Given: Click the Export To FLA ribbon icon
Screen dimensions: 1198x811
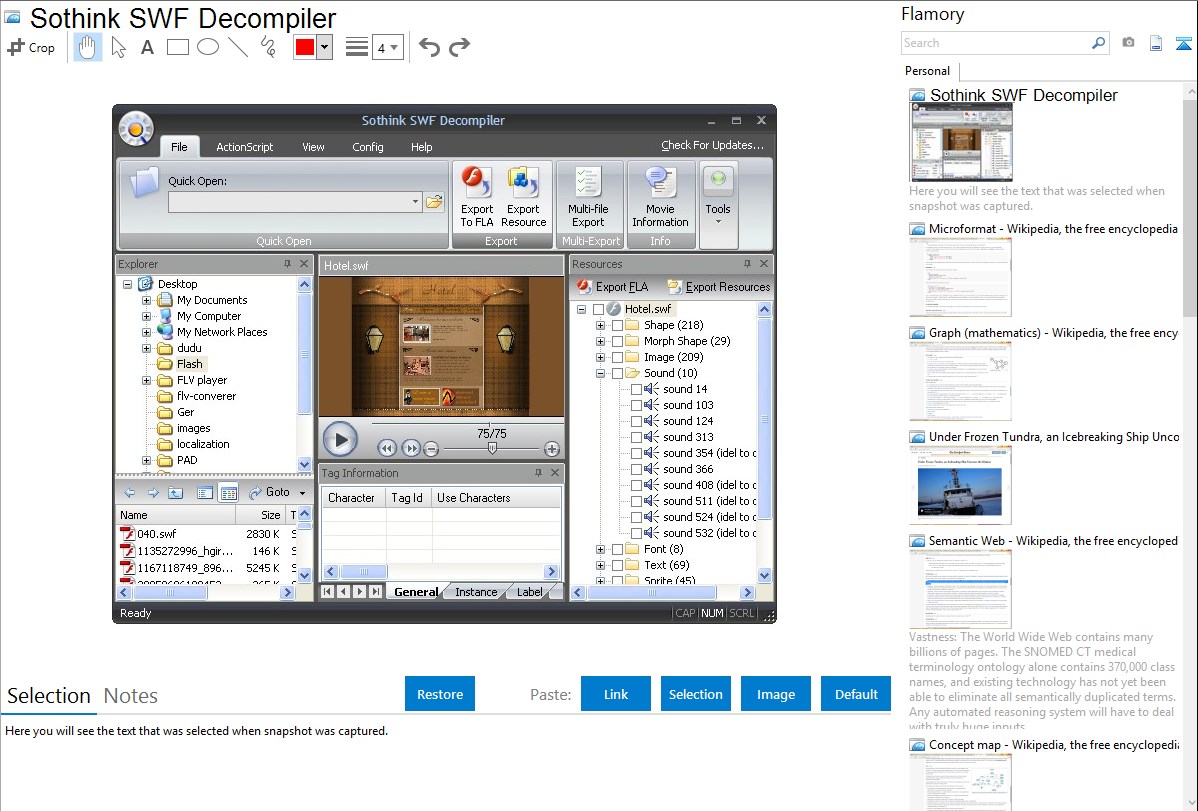Looking at the screenshot, I should 477,197.
